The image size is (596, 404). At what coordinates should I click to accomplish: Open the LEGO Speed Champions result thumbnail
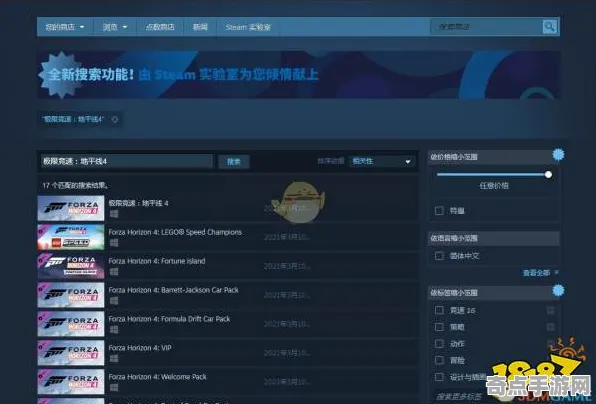click(x=71, y=237)
